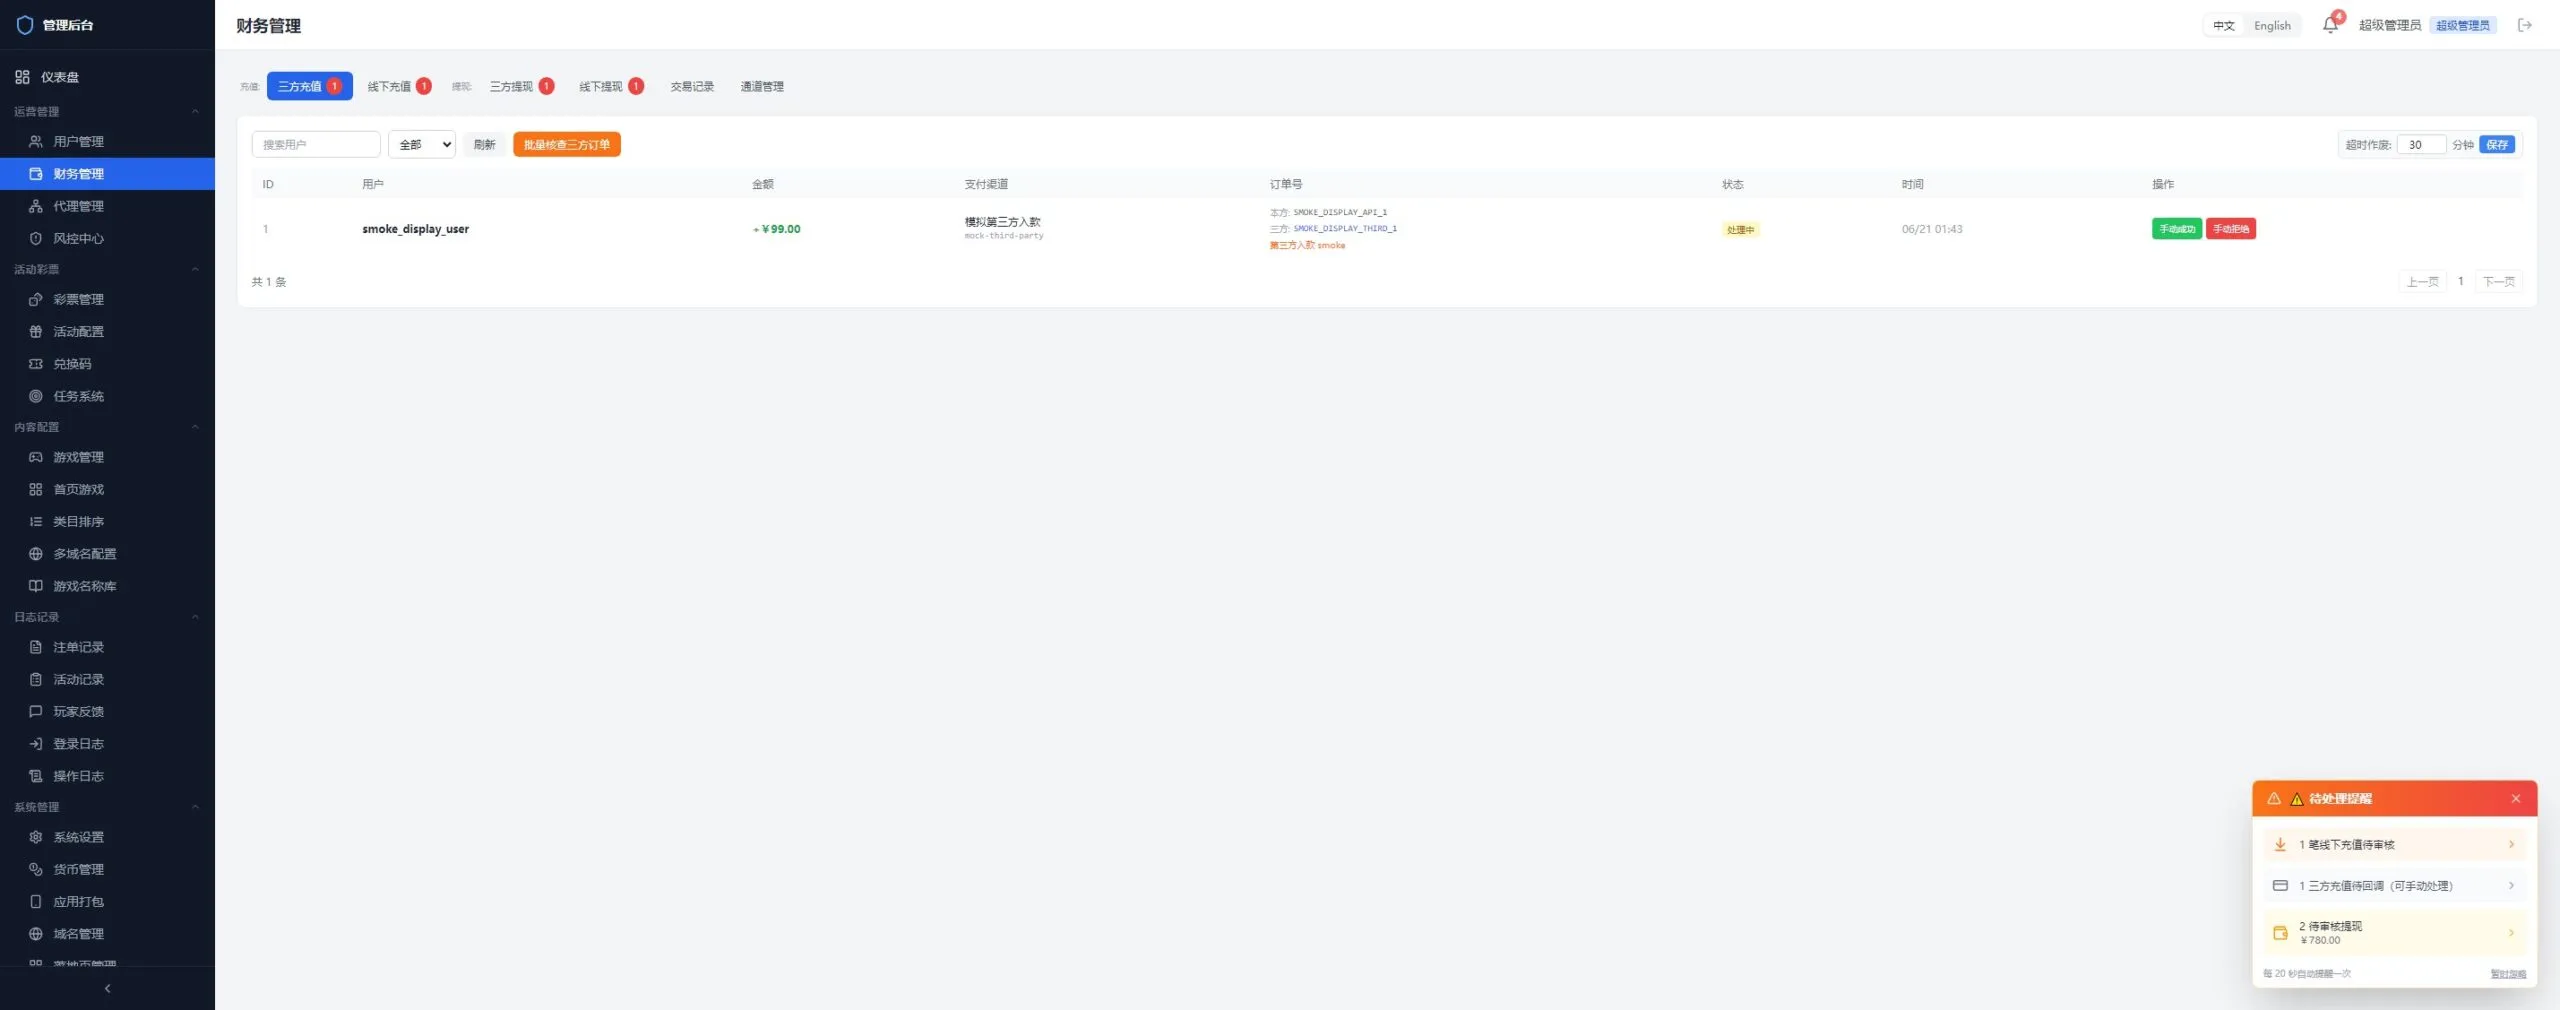The image size is (2560, 1010).
Task: Switch to the 交易记录 tab
Action: [692, 86]
